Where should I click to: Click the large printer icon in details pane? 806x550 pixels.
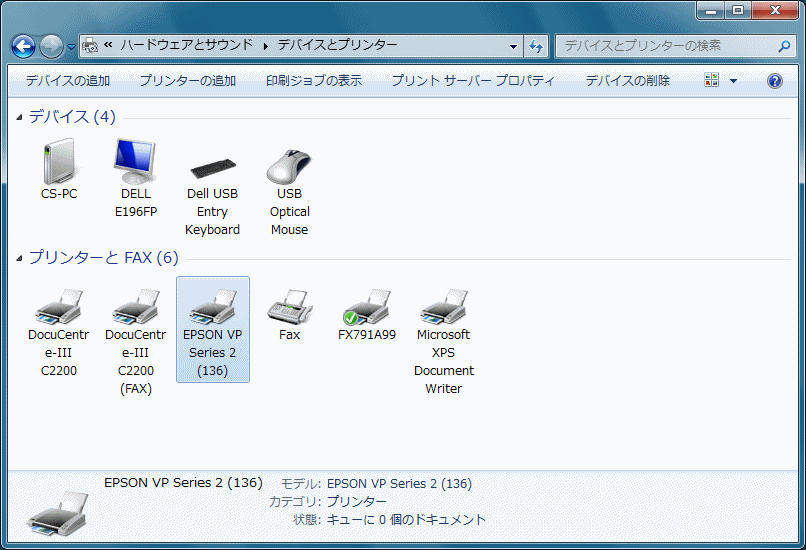tap(58, 514)
